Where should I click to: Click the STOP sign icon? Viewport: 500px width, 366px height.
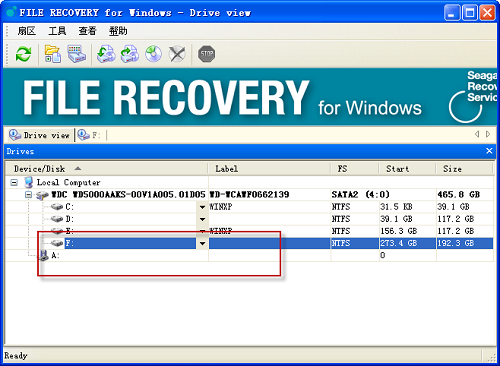coord(206,54)
